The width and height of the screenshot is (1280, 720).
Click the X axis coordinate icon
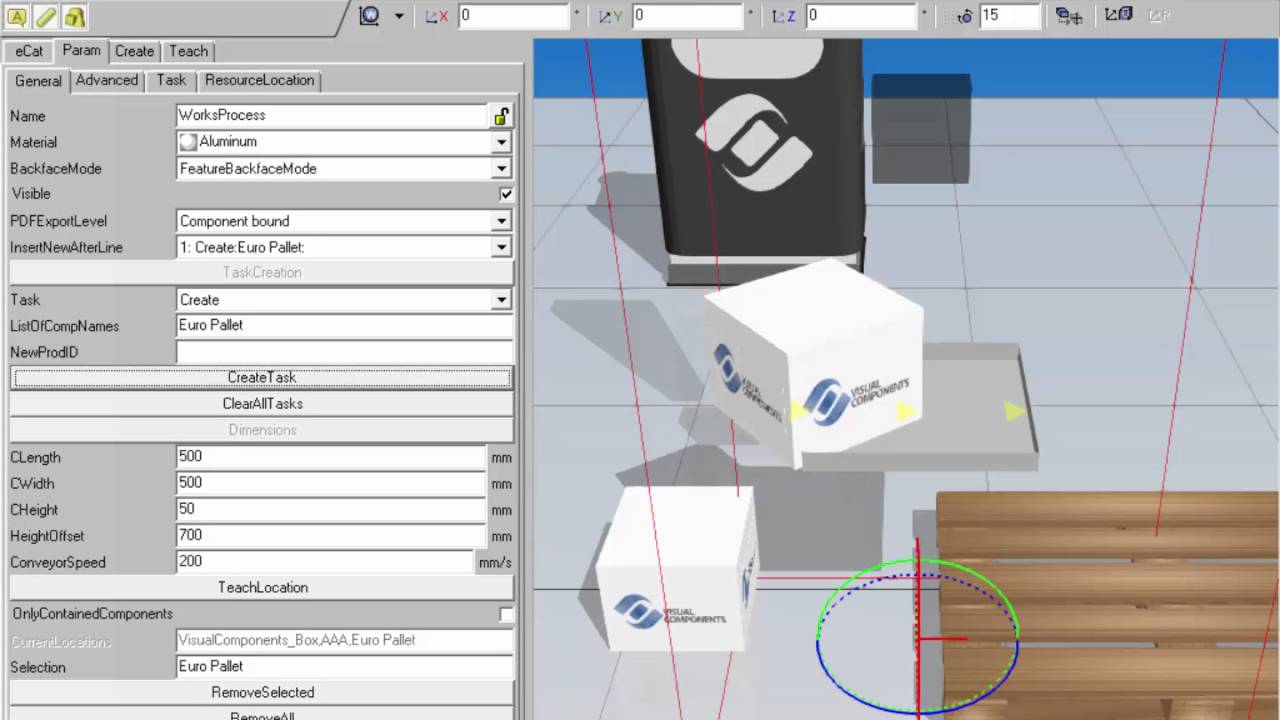(436, 16)
